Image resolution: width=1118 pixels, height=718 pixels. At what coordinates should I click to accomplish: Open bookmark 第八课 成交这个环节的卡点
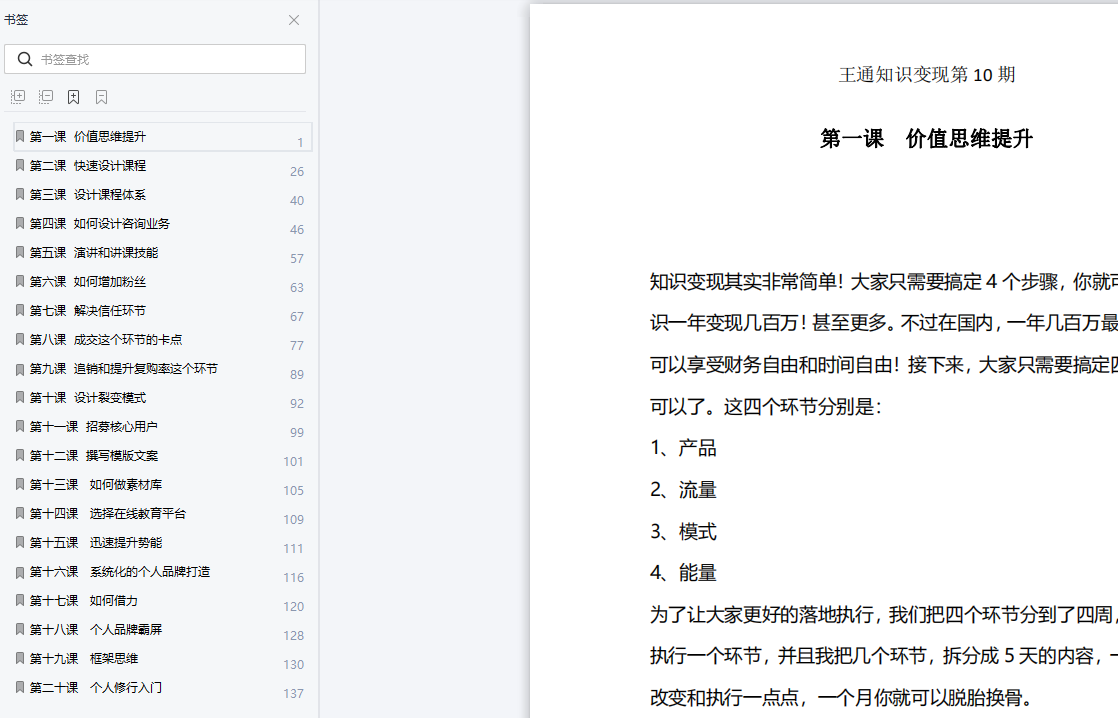coord(163,339)
